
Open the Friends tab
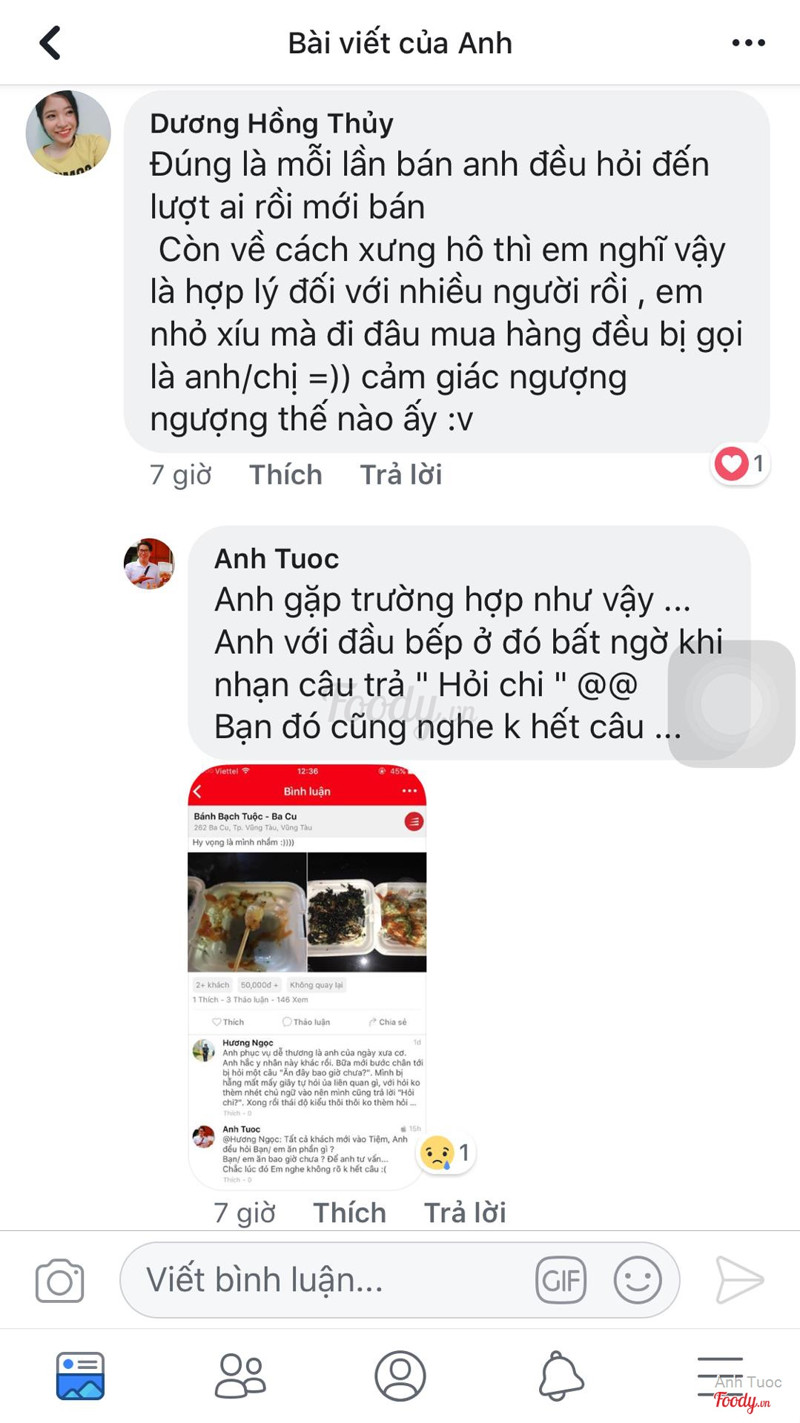pos(240,1376)
